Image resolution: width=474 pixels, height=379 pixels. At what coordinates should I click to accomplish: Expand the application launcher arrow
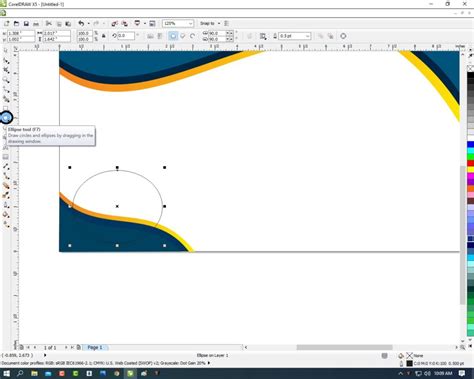145,23
